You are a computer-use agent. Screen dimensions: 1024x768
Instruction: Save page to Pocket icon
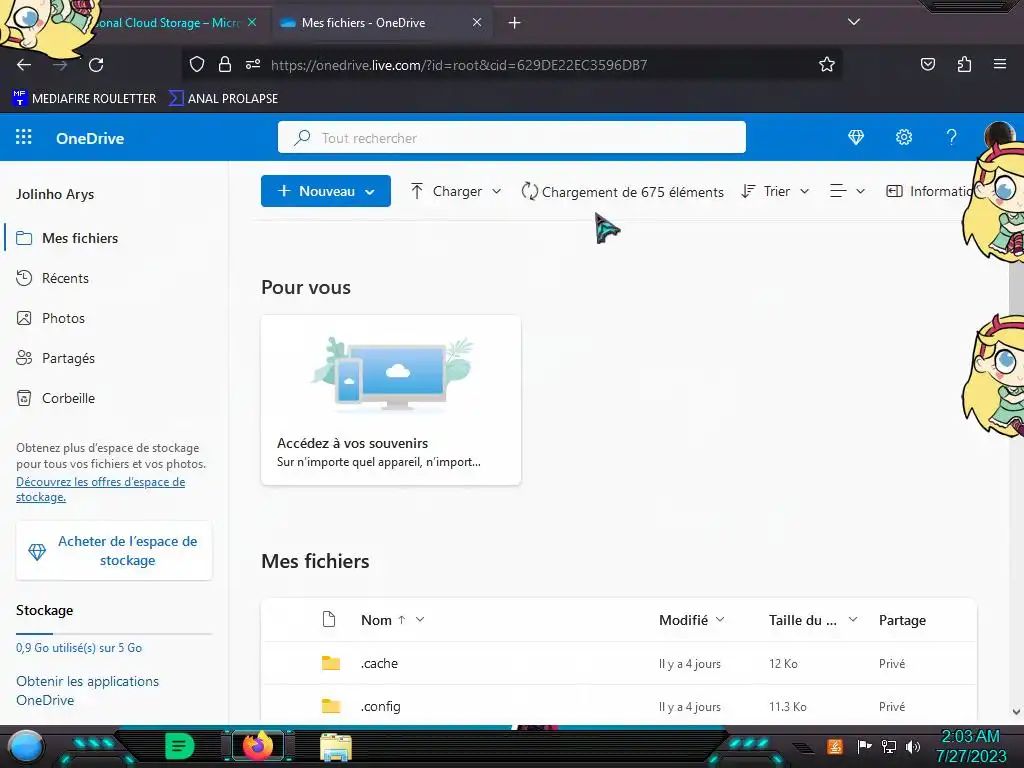tap(927, 64)
